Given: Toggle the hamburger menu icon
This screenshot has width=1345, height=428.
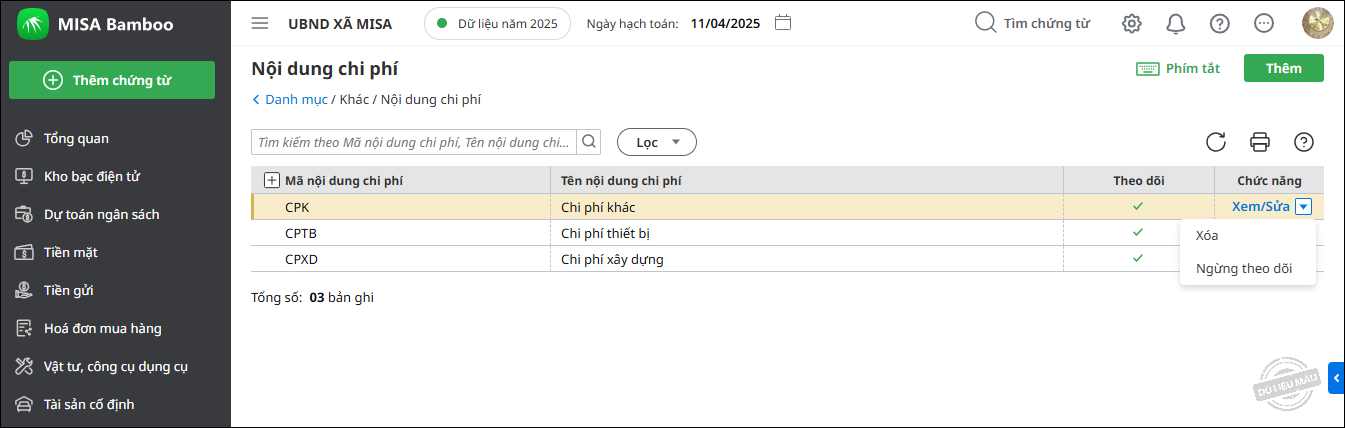Looking at the screenshot, I should [260, 23].
